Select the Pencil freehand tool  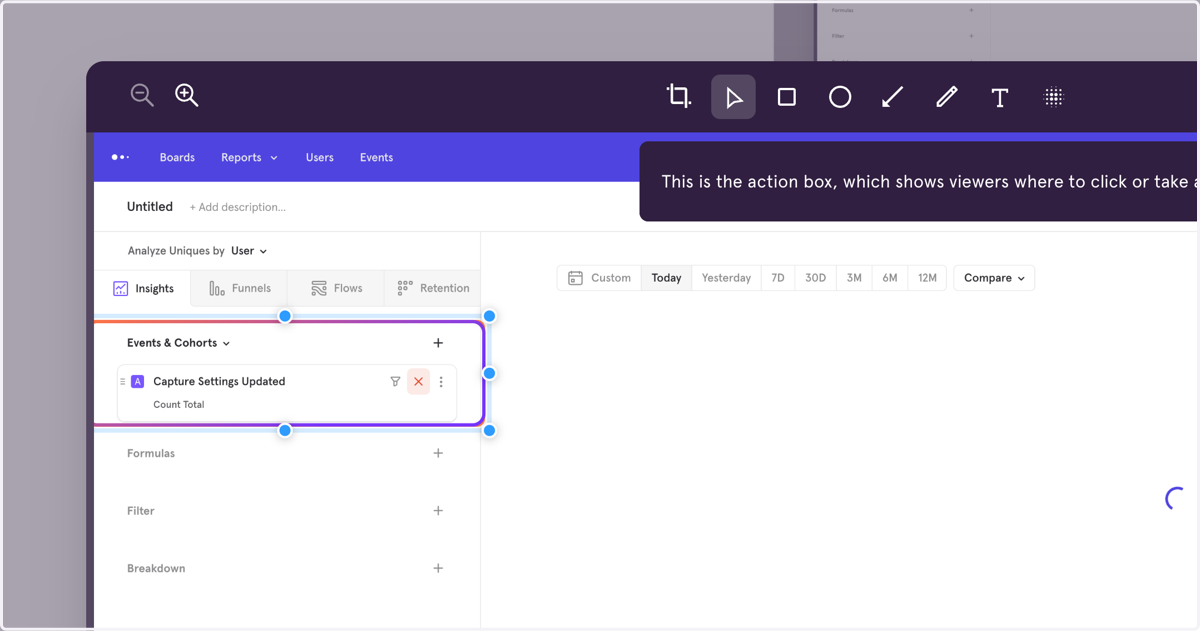pyautogui.click(x=946, y=97)
